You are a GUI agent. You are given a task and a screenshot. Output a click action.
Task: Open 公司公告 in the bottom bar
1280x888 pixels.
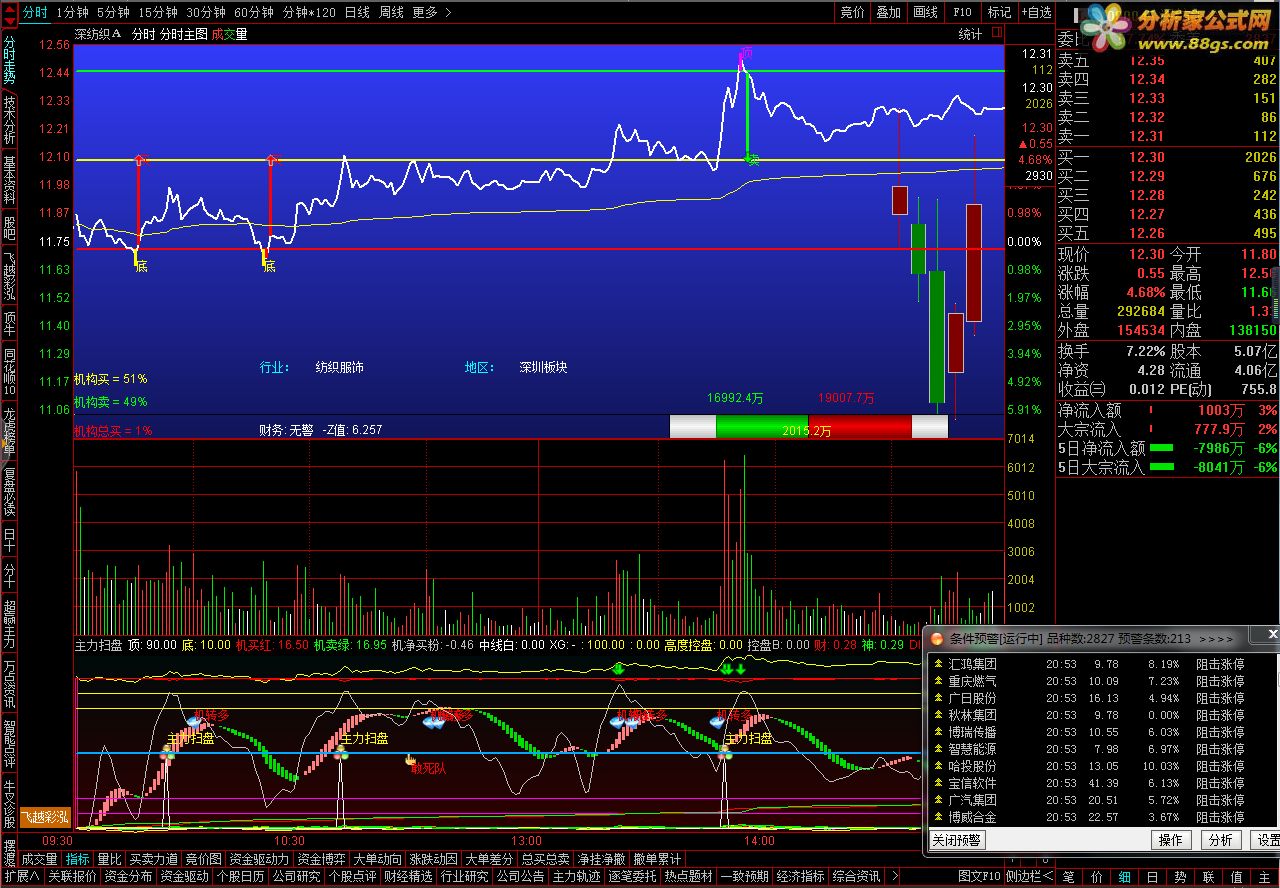click(520, 876)
